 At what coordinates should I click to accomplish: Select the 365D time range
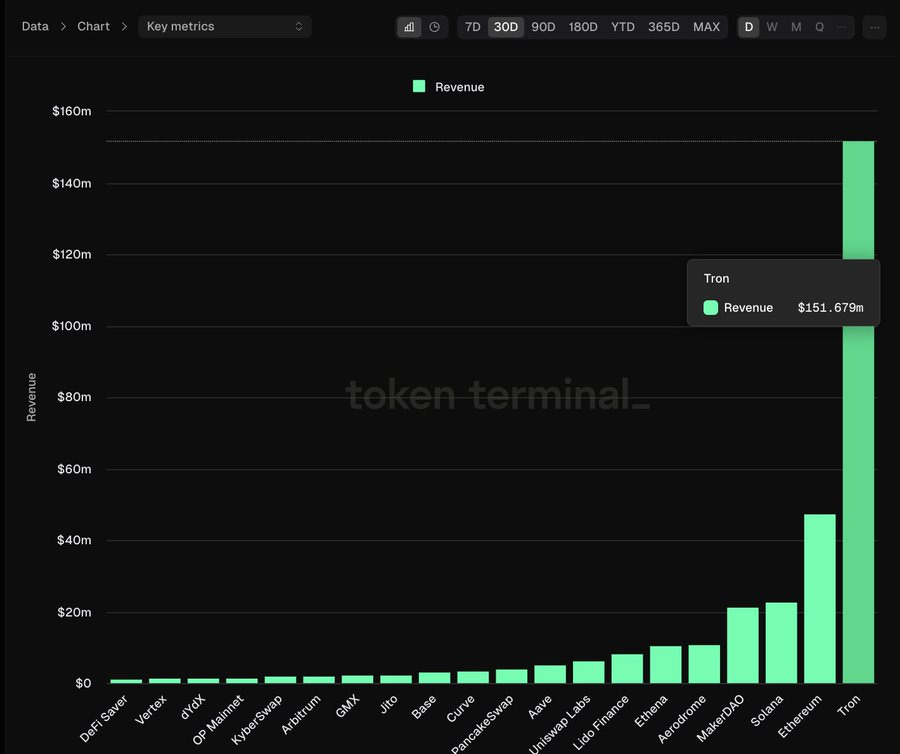click(664, 27)
